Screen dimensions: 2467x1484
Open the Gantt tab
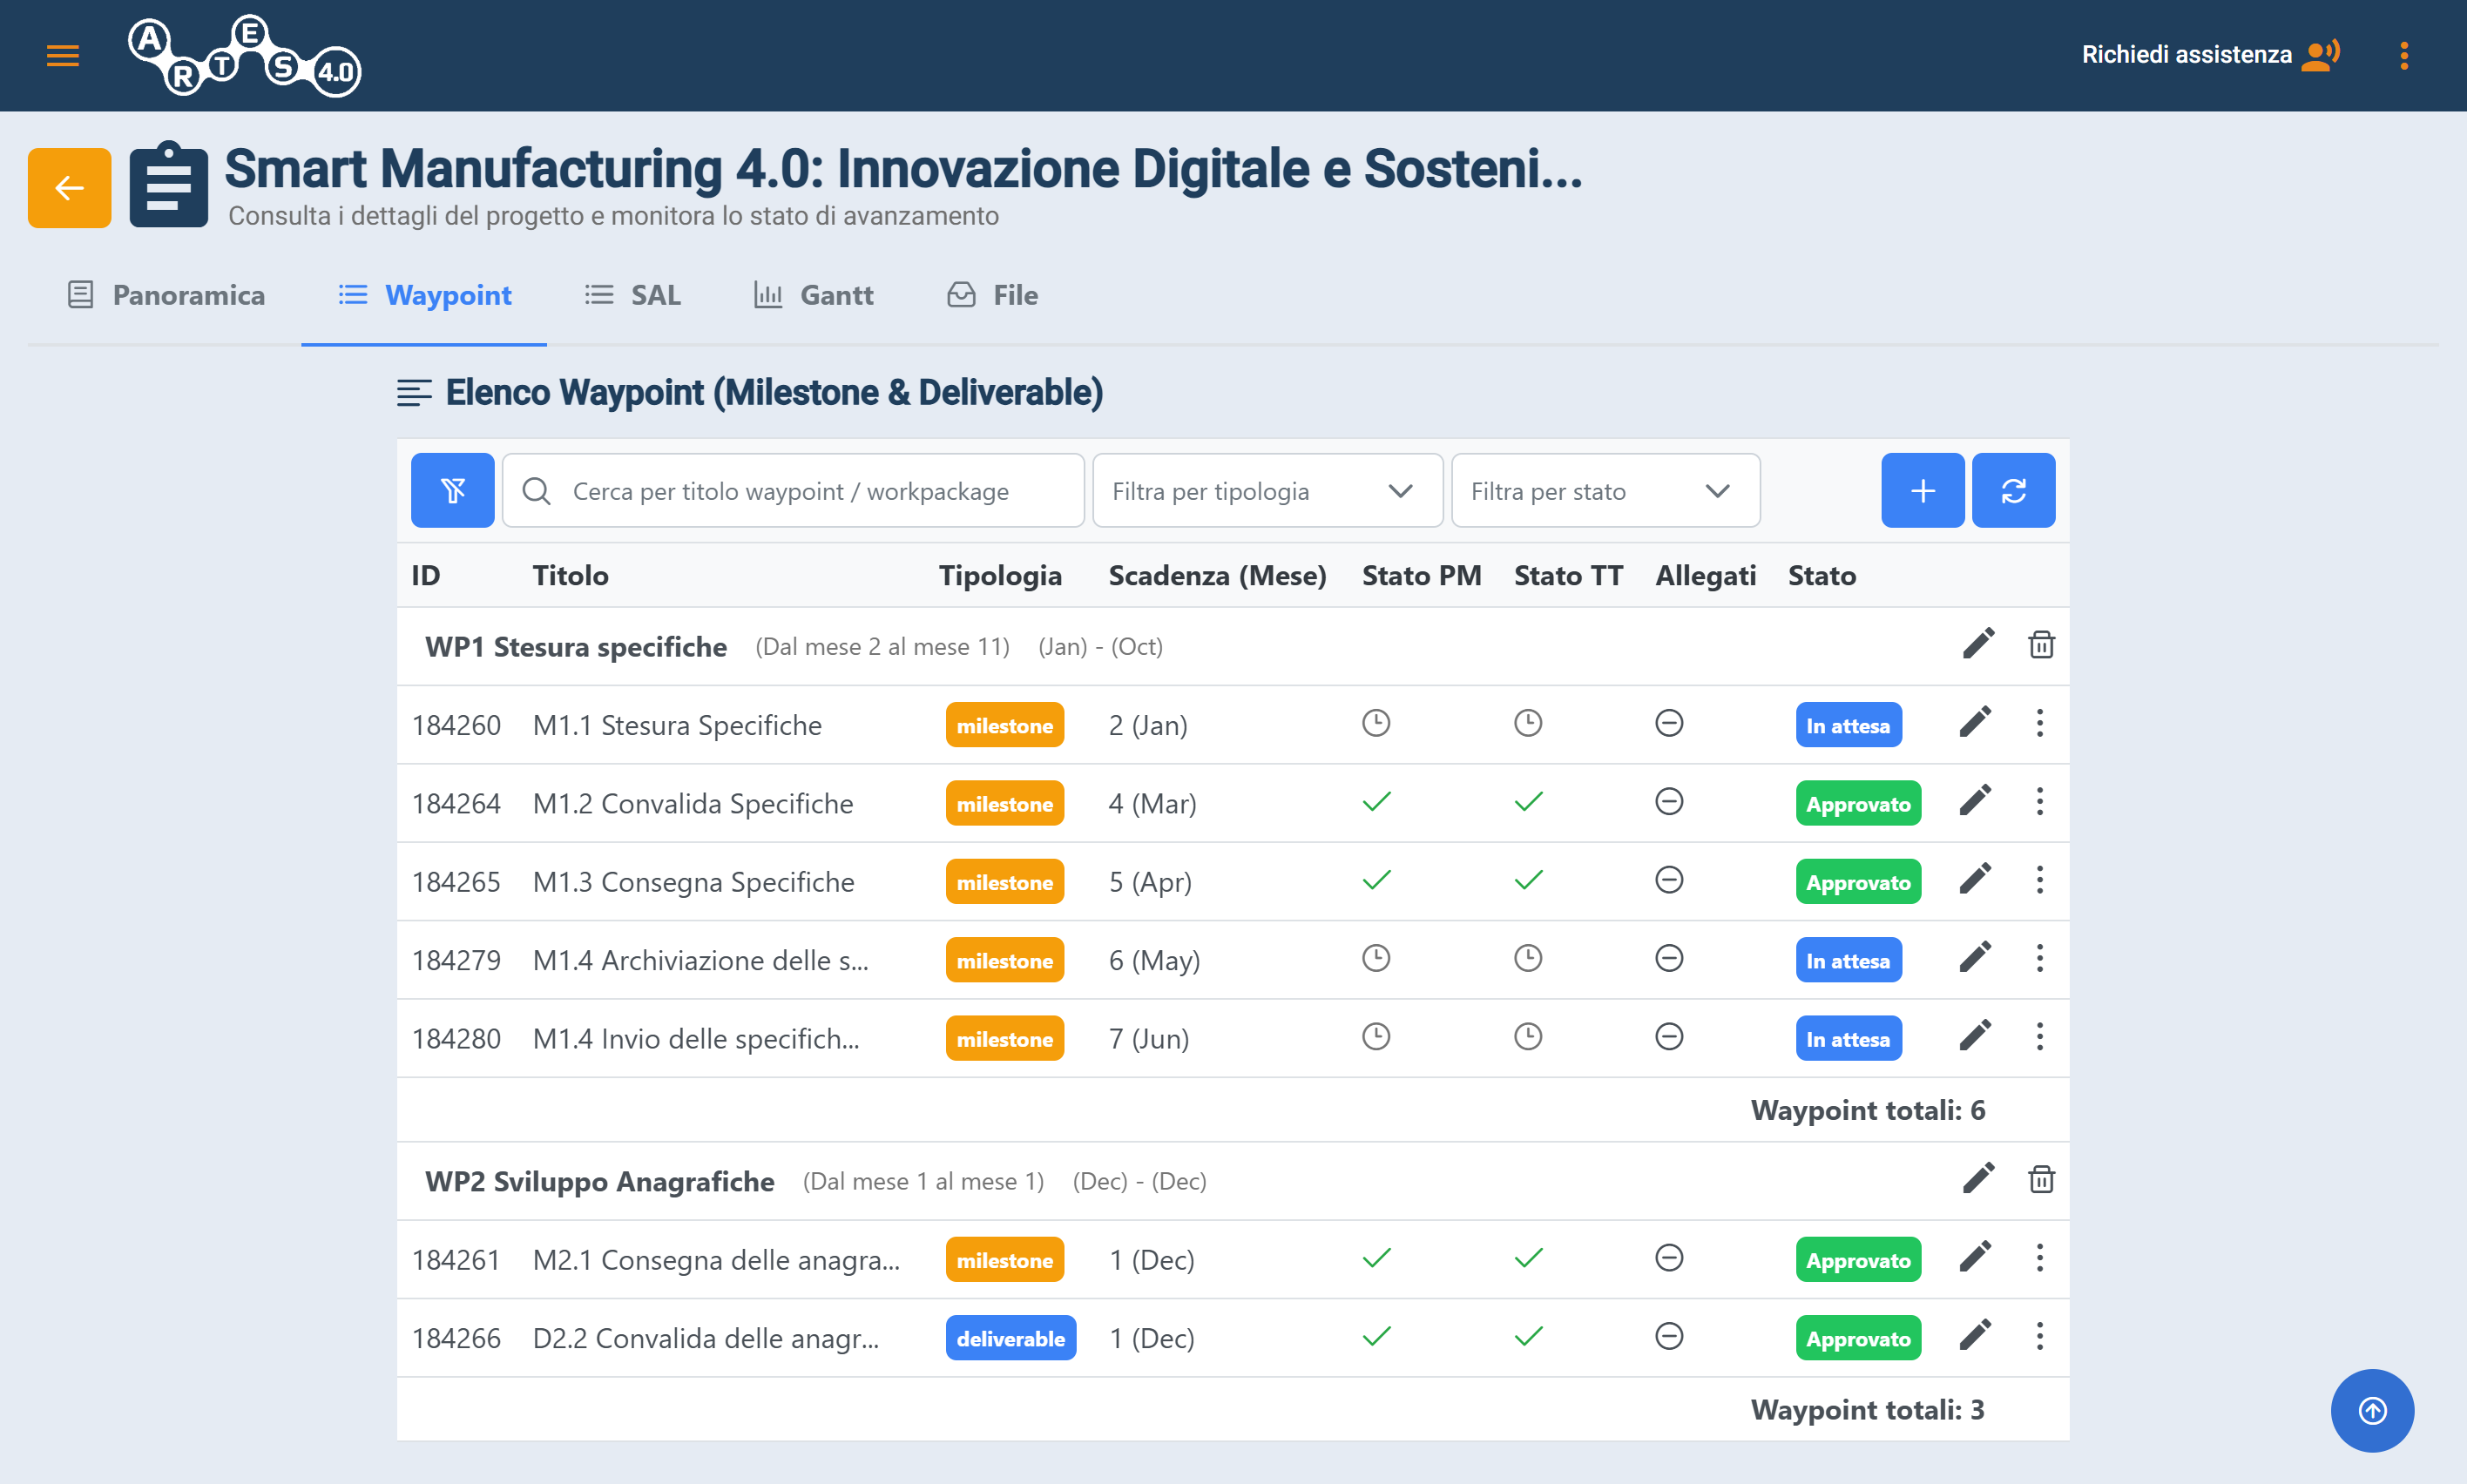(x=813, y=295)
